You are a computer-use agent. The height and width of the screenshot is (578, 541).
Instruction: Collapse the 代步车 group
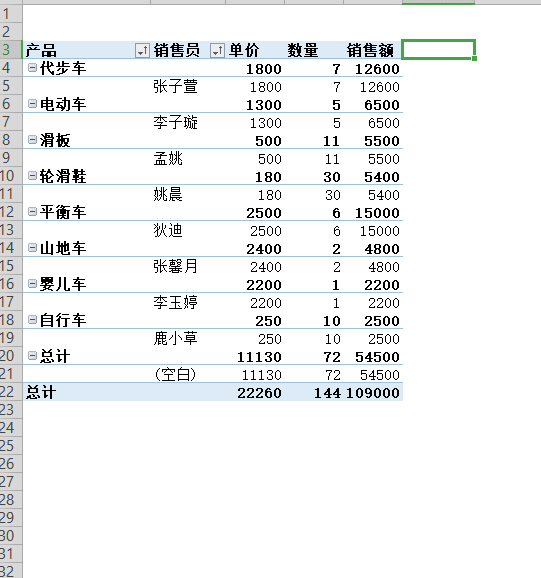[32, 68]
